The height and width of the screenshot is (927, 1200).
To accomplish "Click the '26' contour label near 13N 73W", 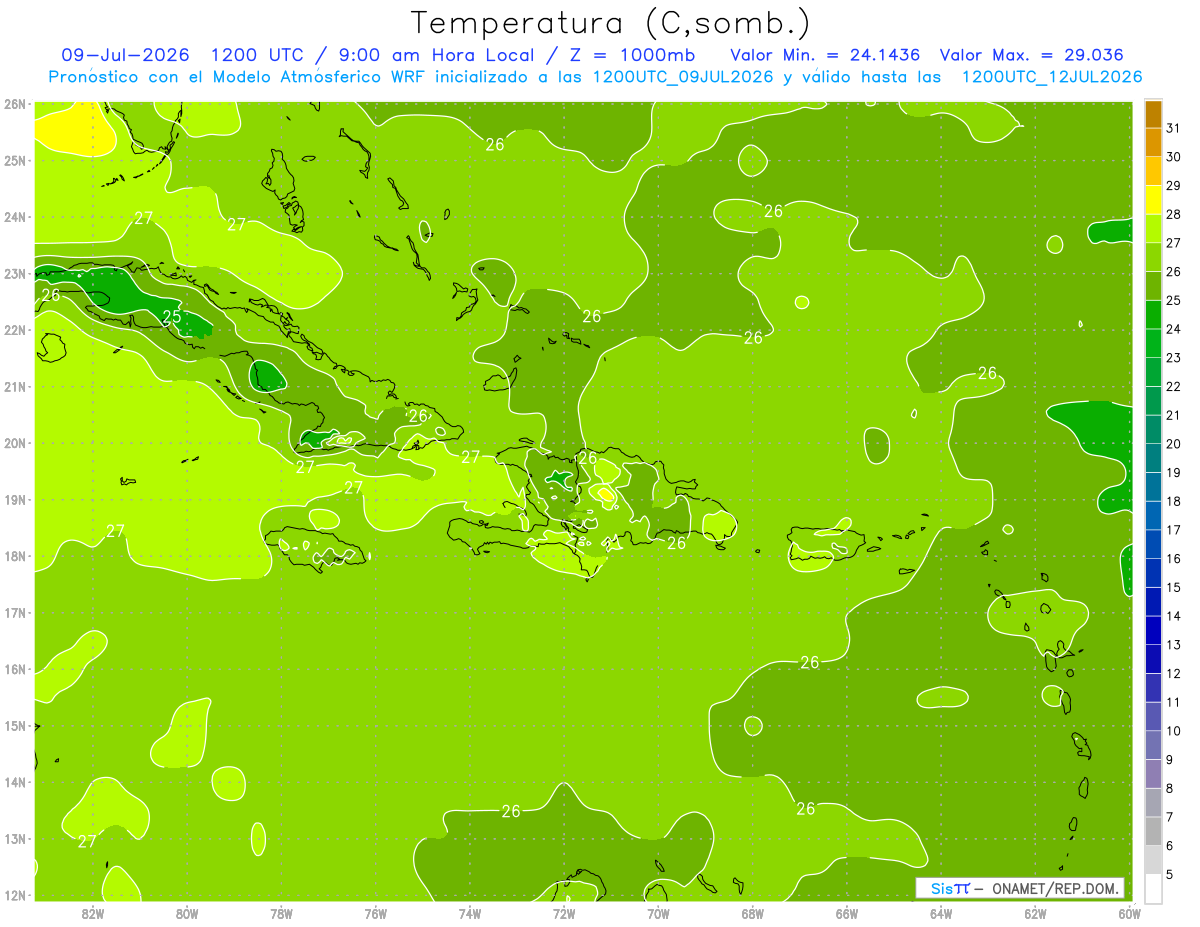I will point(511,811).
